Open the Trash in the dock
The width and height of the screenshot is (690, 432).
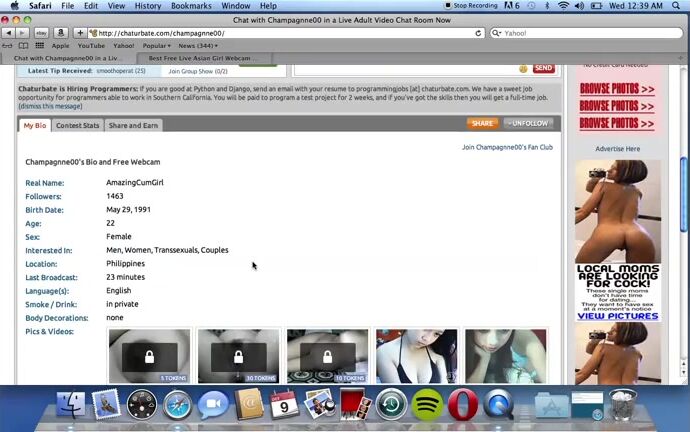point(621,405)
